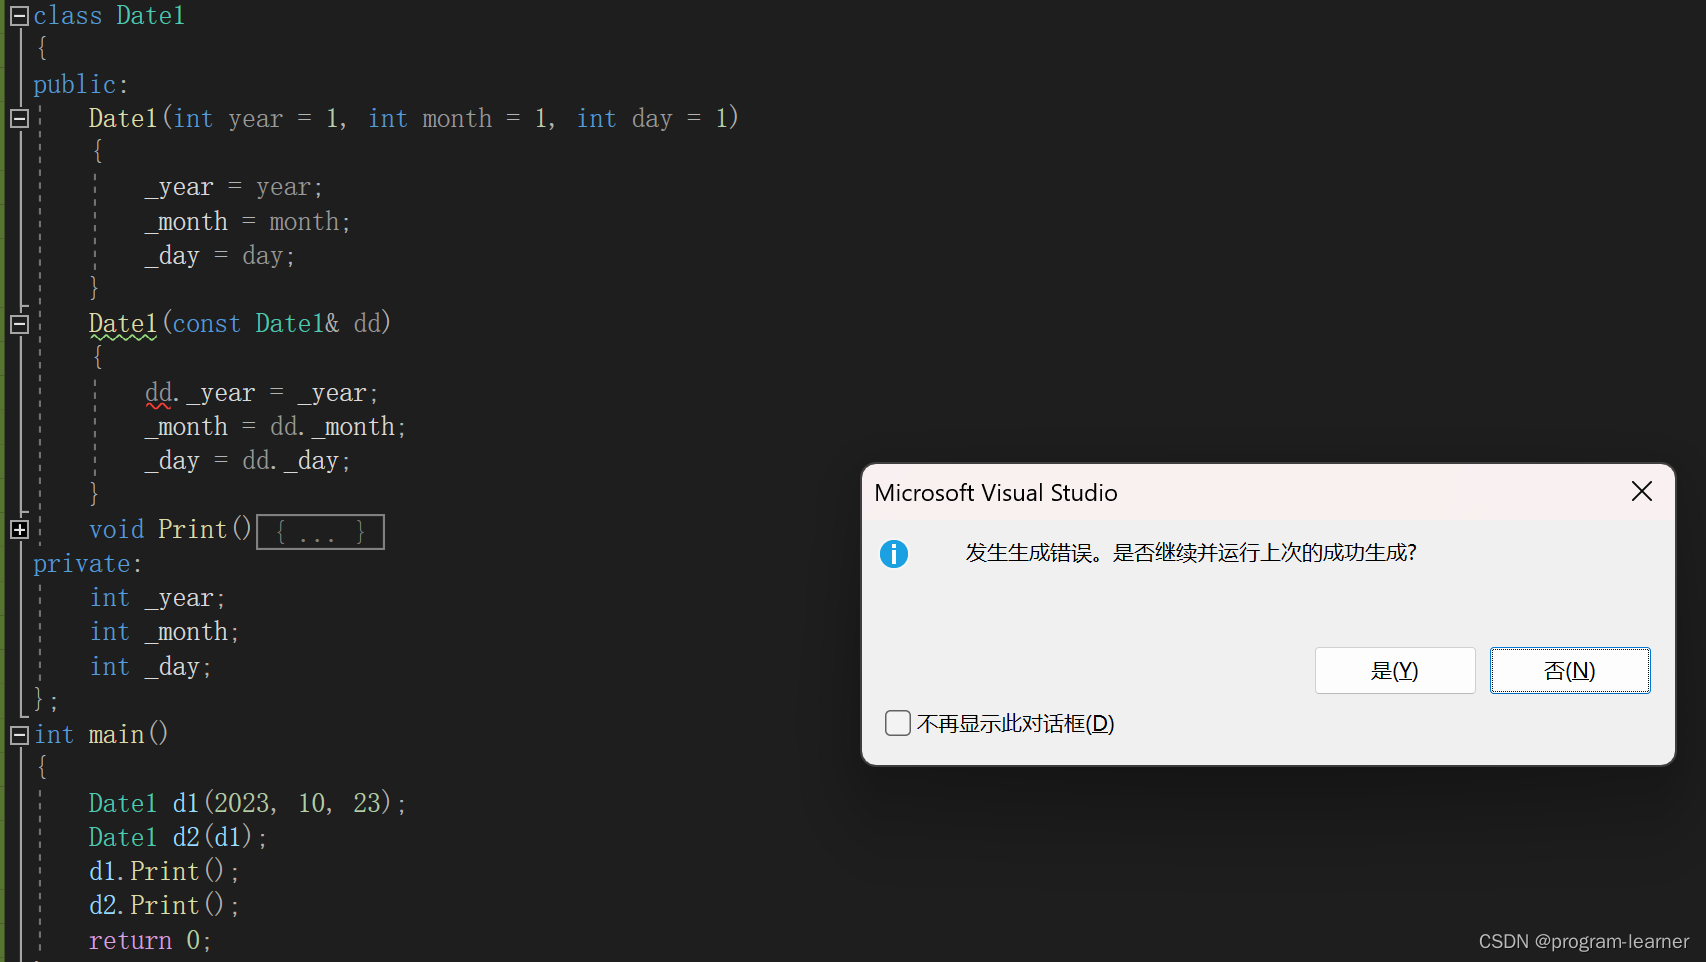Click the 否(N) button in the dialog
This screenshot has width=1706, height=962.
click(1570, 670)
